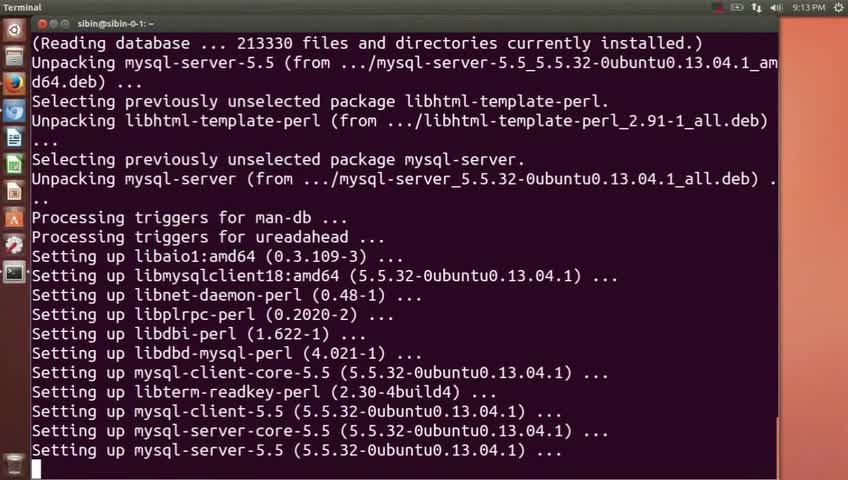Maximize the terminal window
848x480 pixels.
click(x=65, y=23)
